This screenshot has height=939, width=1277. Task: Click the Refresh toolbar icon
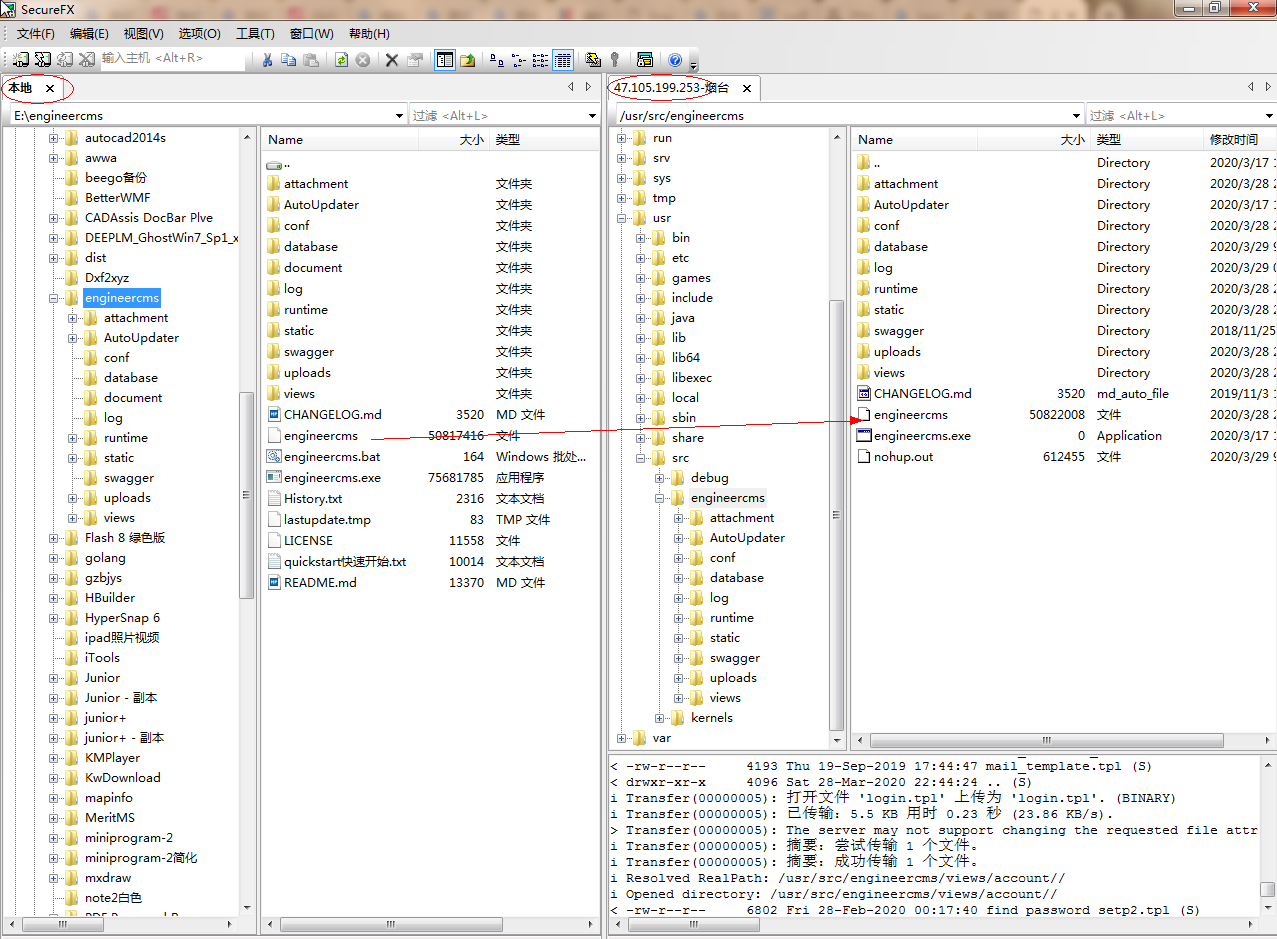click(341, 60)
